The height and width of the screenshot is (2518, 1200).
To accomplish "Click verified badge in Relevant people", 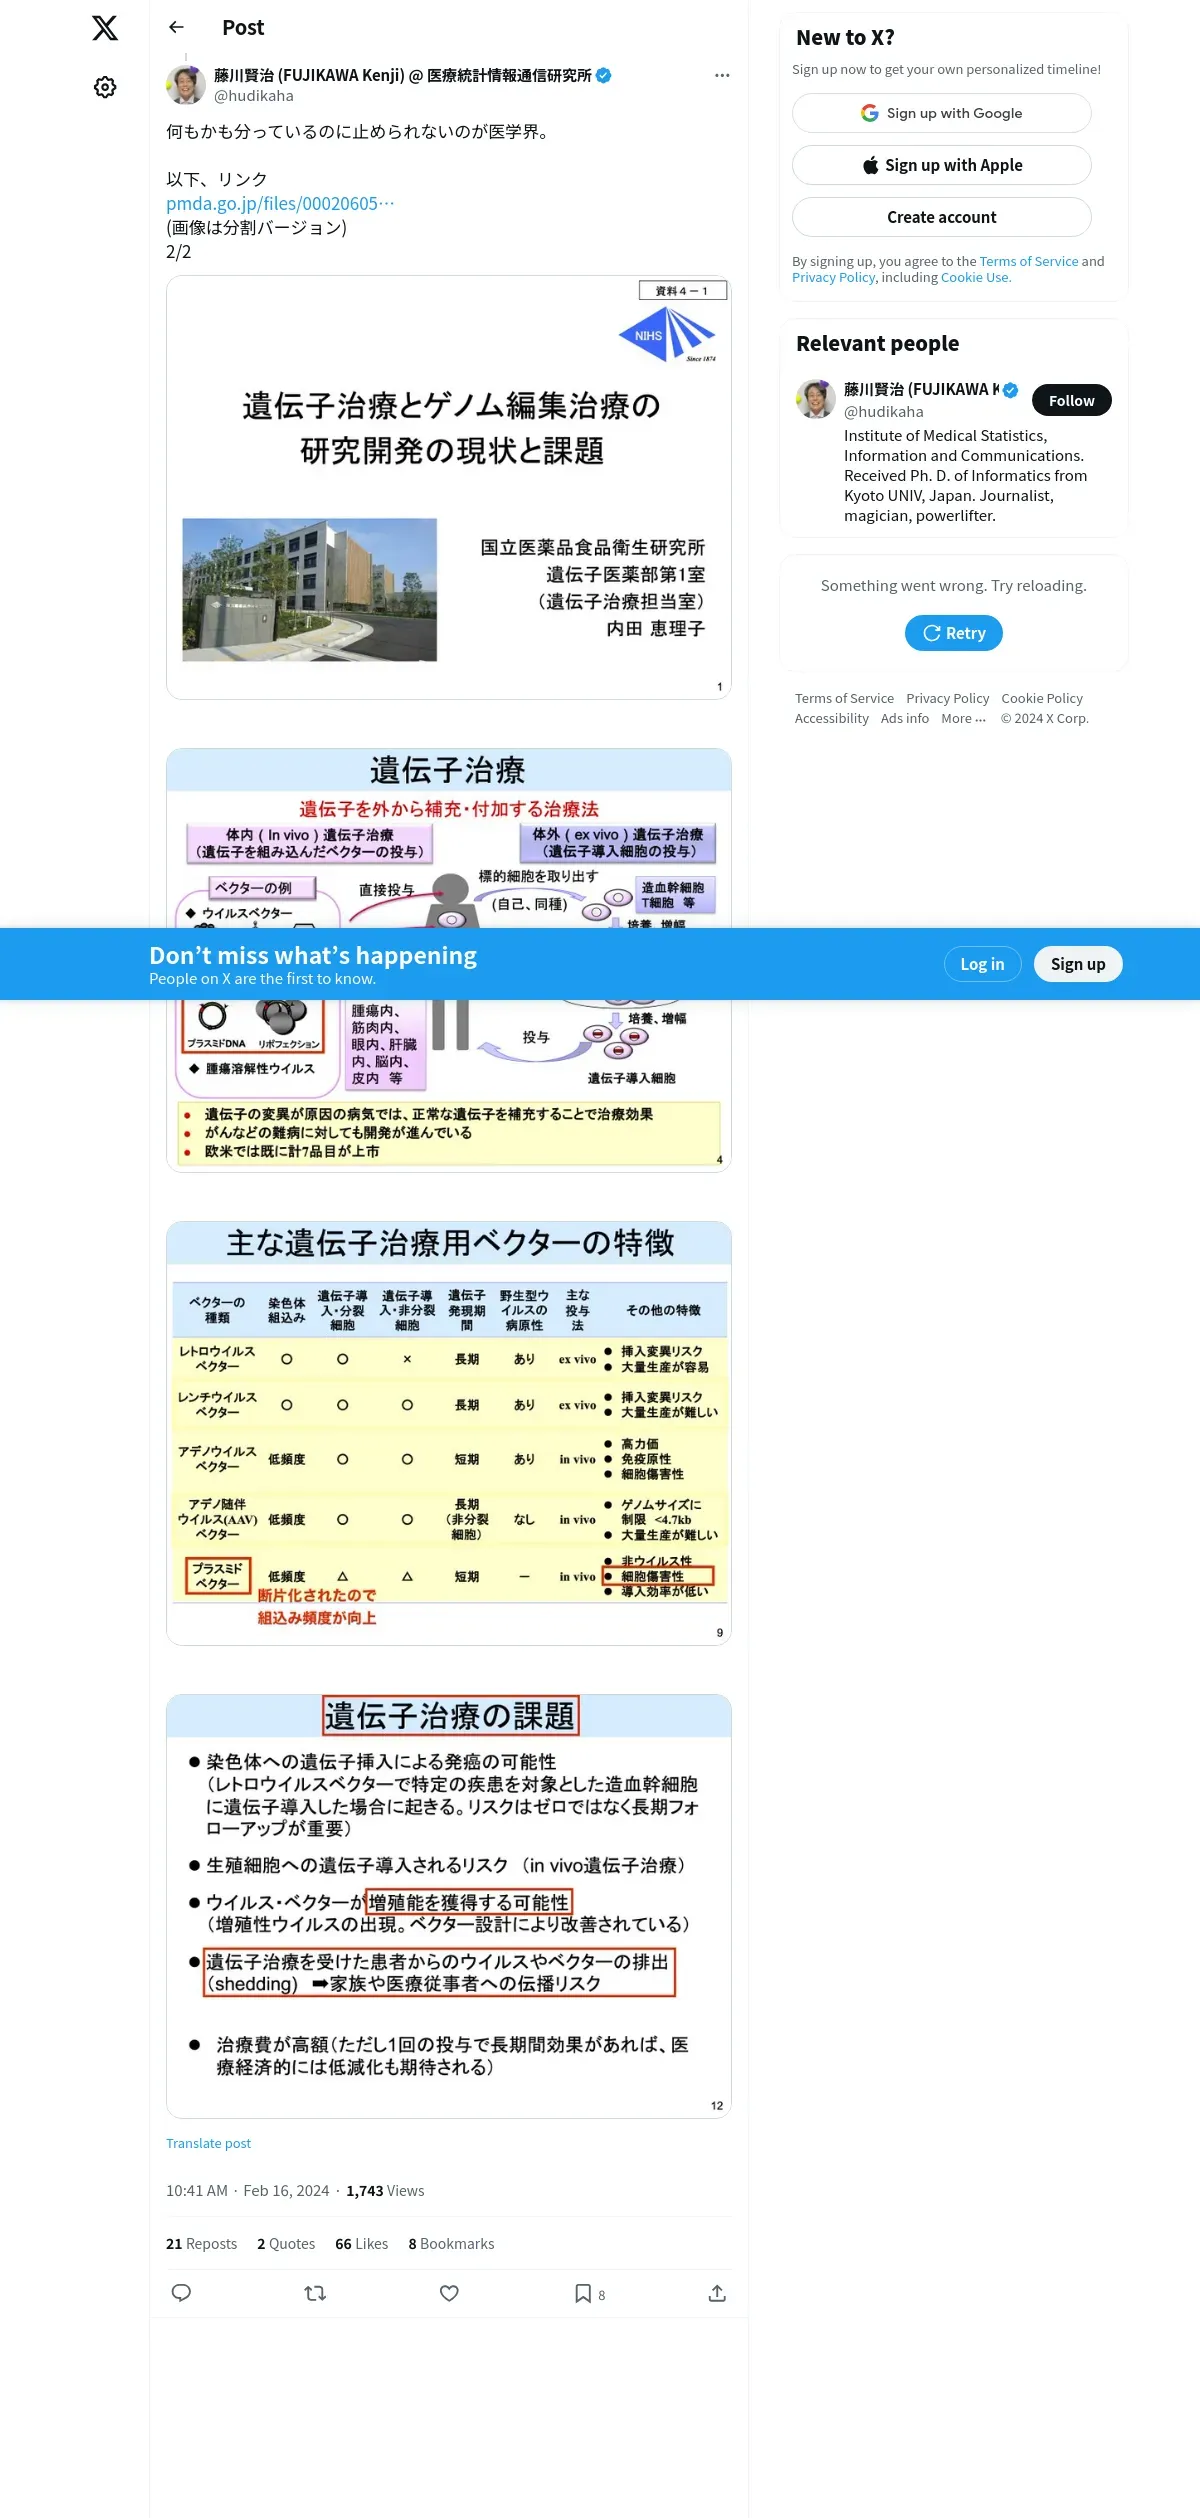I will tap(1011, 391).
